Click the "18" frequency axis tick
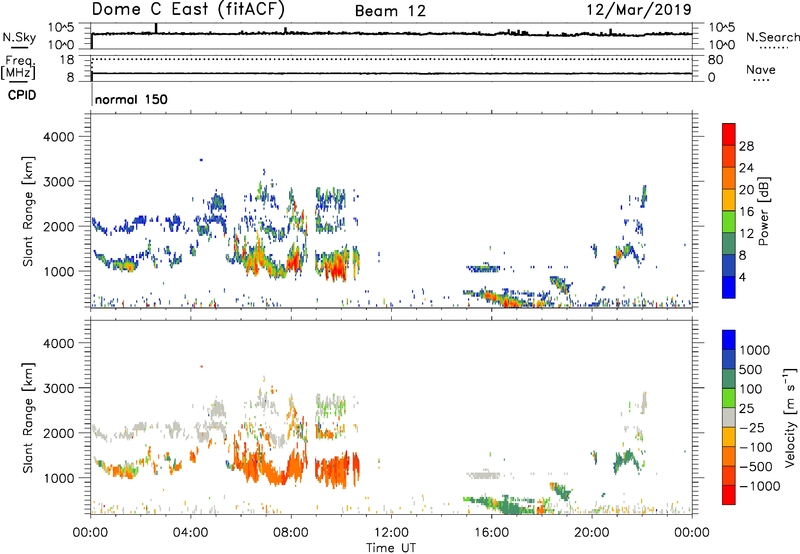 [67, 60]
